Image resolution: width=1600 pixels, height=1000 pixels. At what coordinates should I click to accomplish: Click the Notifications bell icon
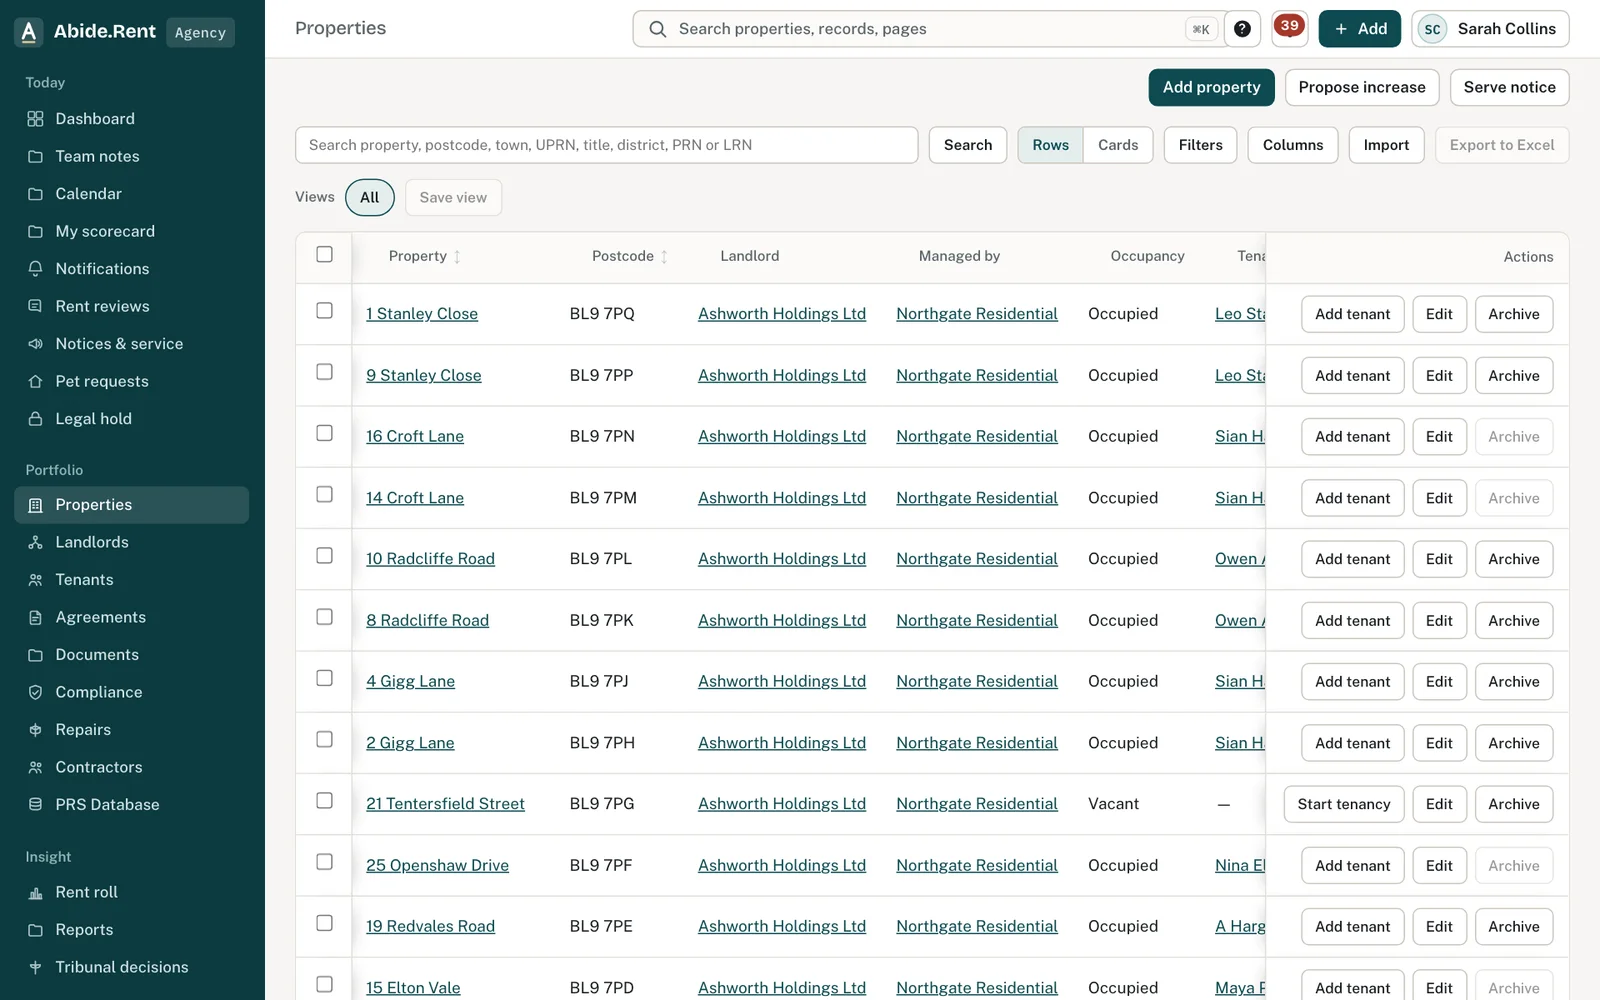(35, 269)
